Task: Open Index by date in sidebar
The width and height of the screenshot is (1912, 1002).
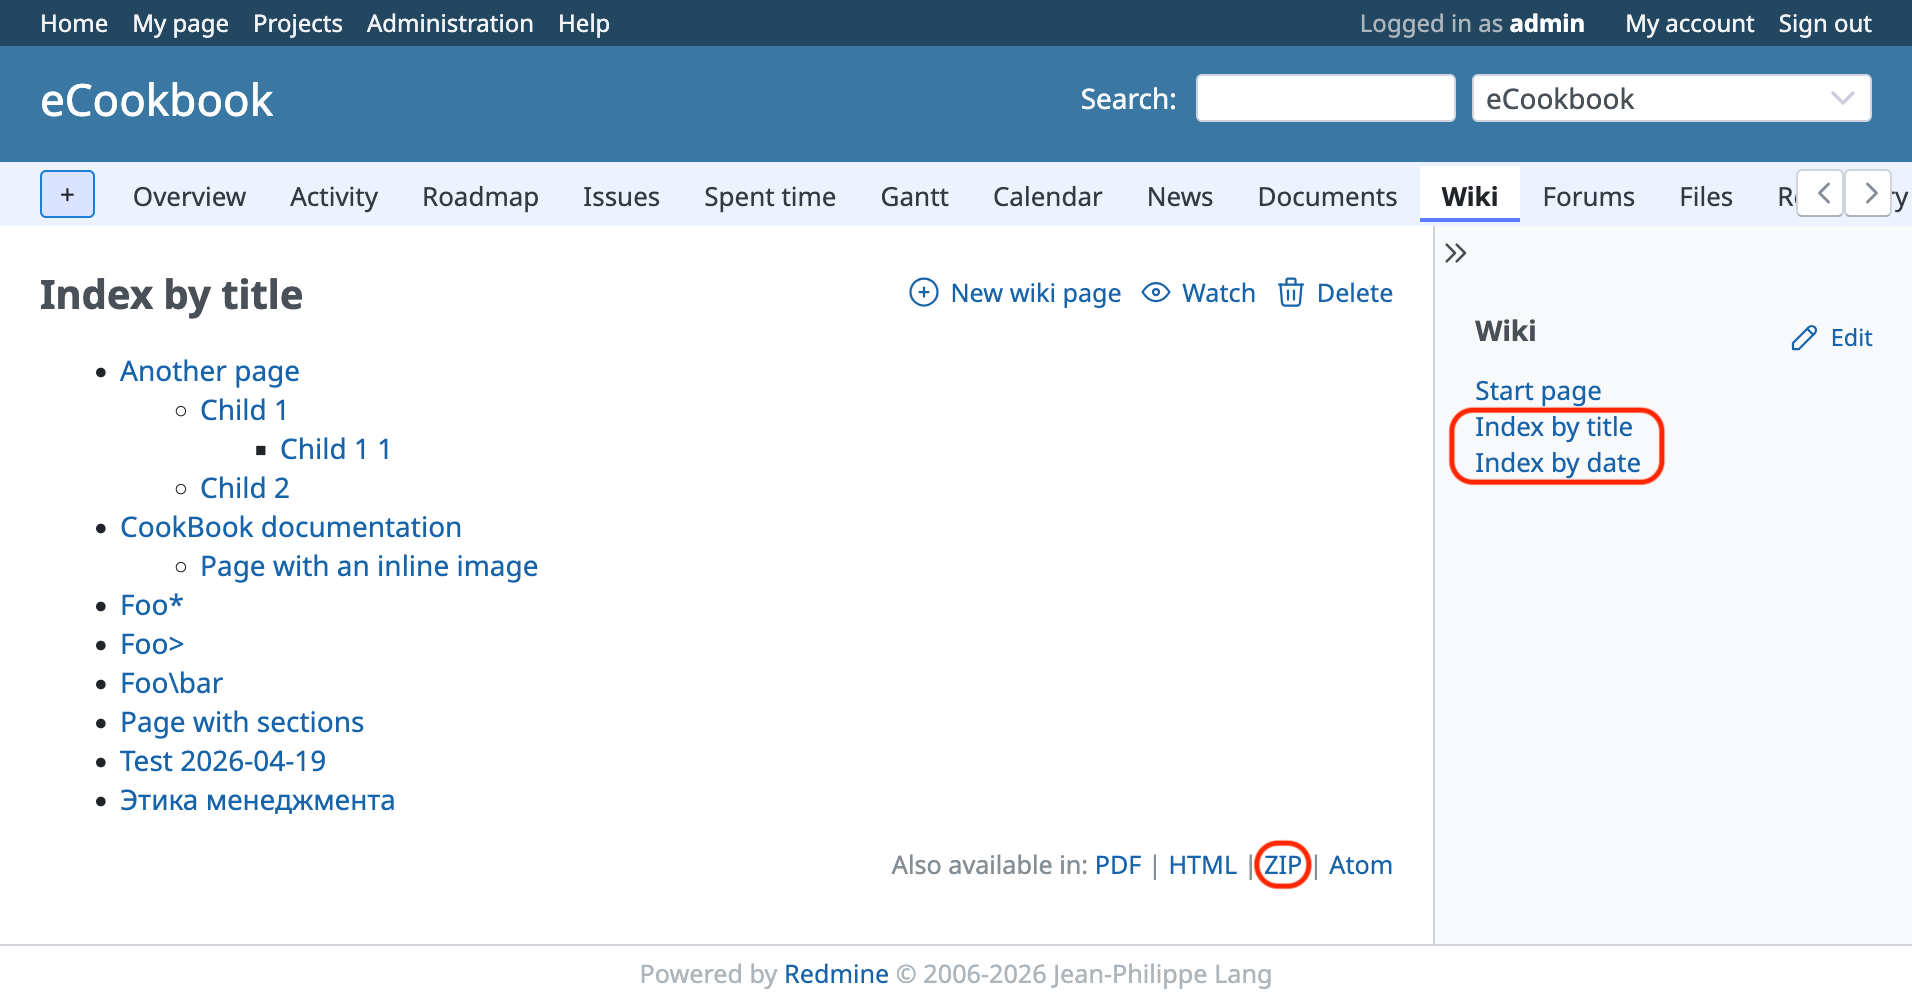Action: [1556, 463]
